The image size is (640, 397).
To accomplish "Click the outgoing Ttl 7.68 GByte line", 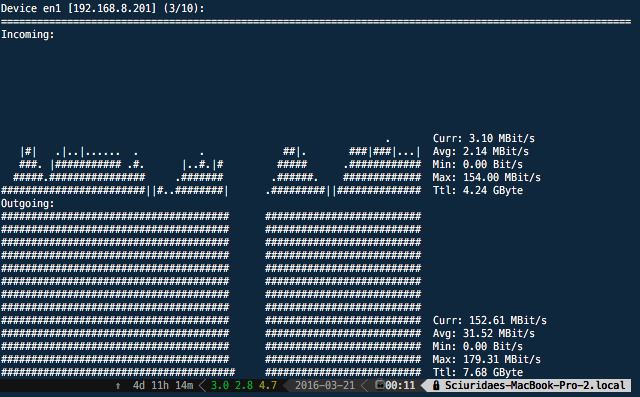I will click(x=478, y=372).
